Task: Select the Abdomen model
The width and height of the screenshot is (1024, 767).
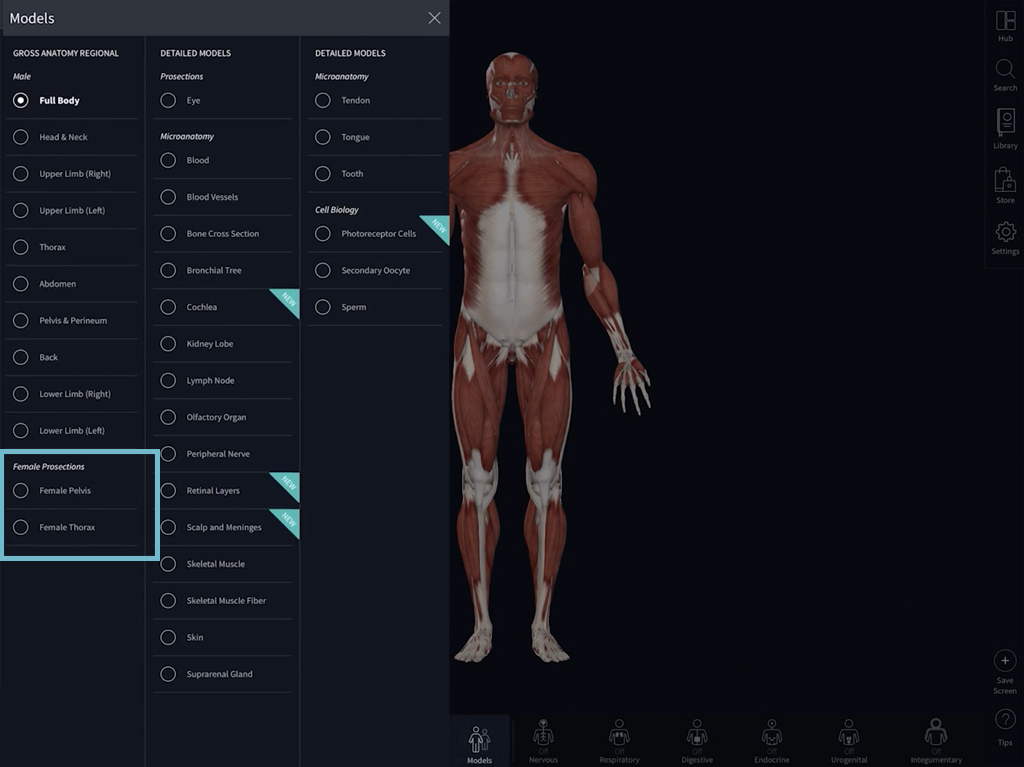Action: click(x=21, y=284)
